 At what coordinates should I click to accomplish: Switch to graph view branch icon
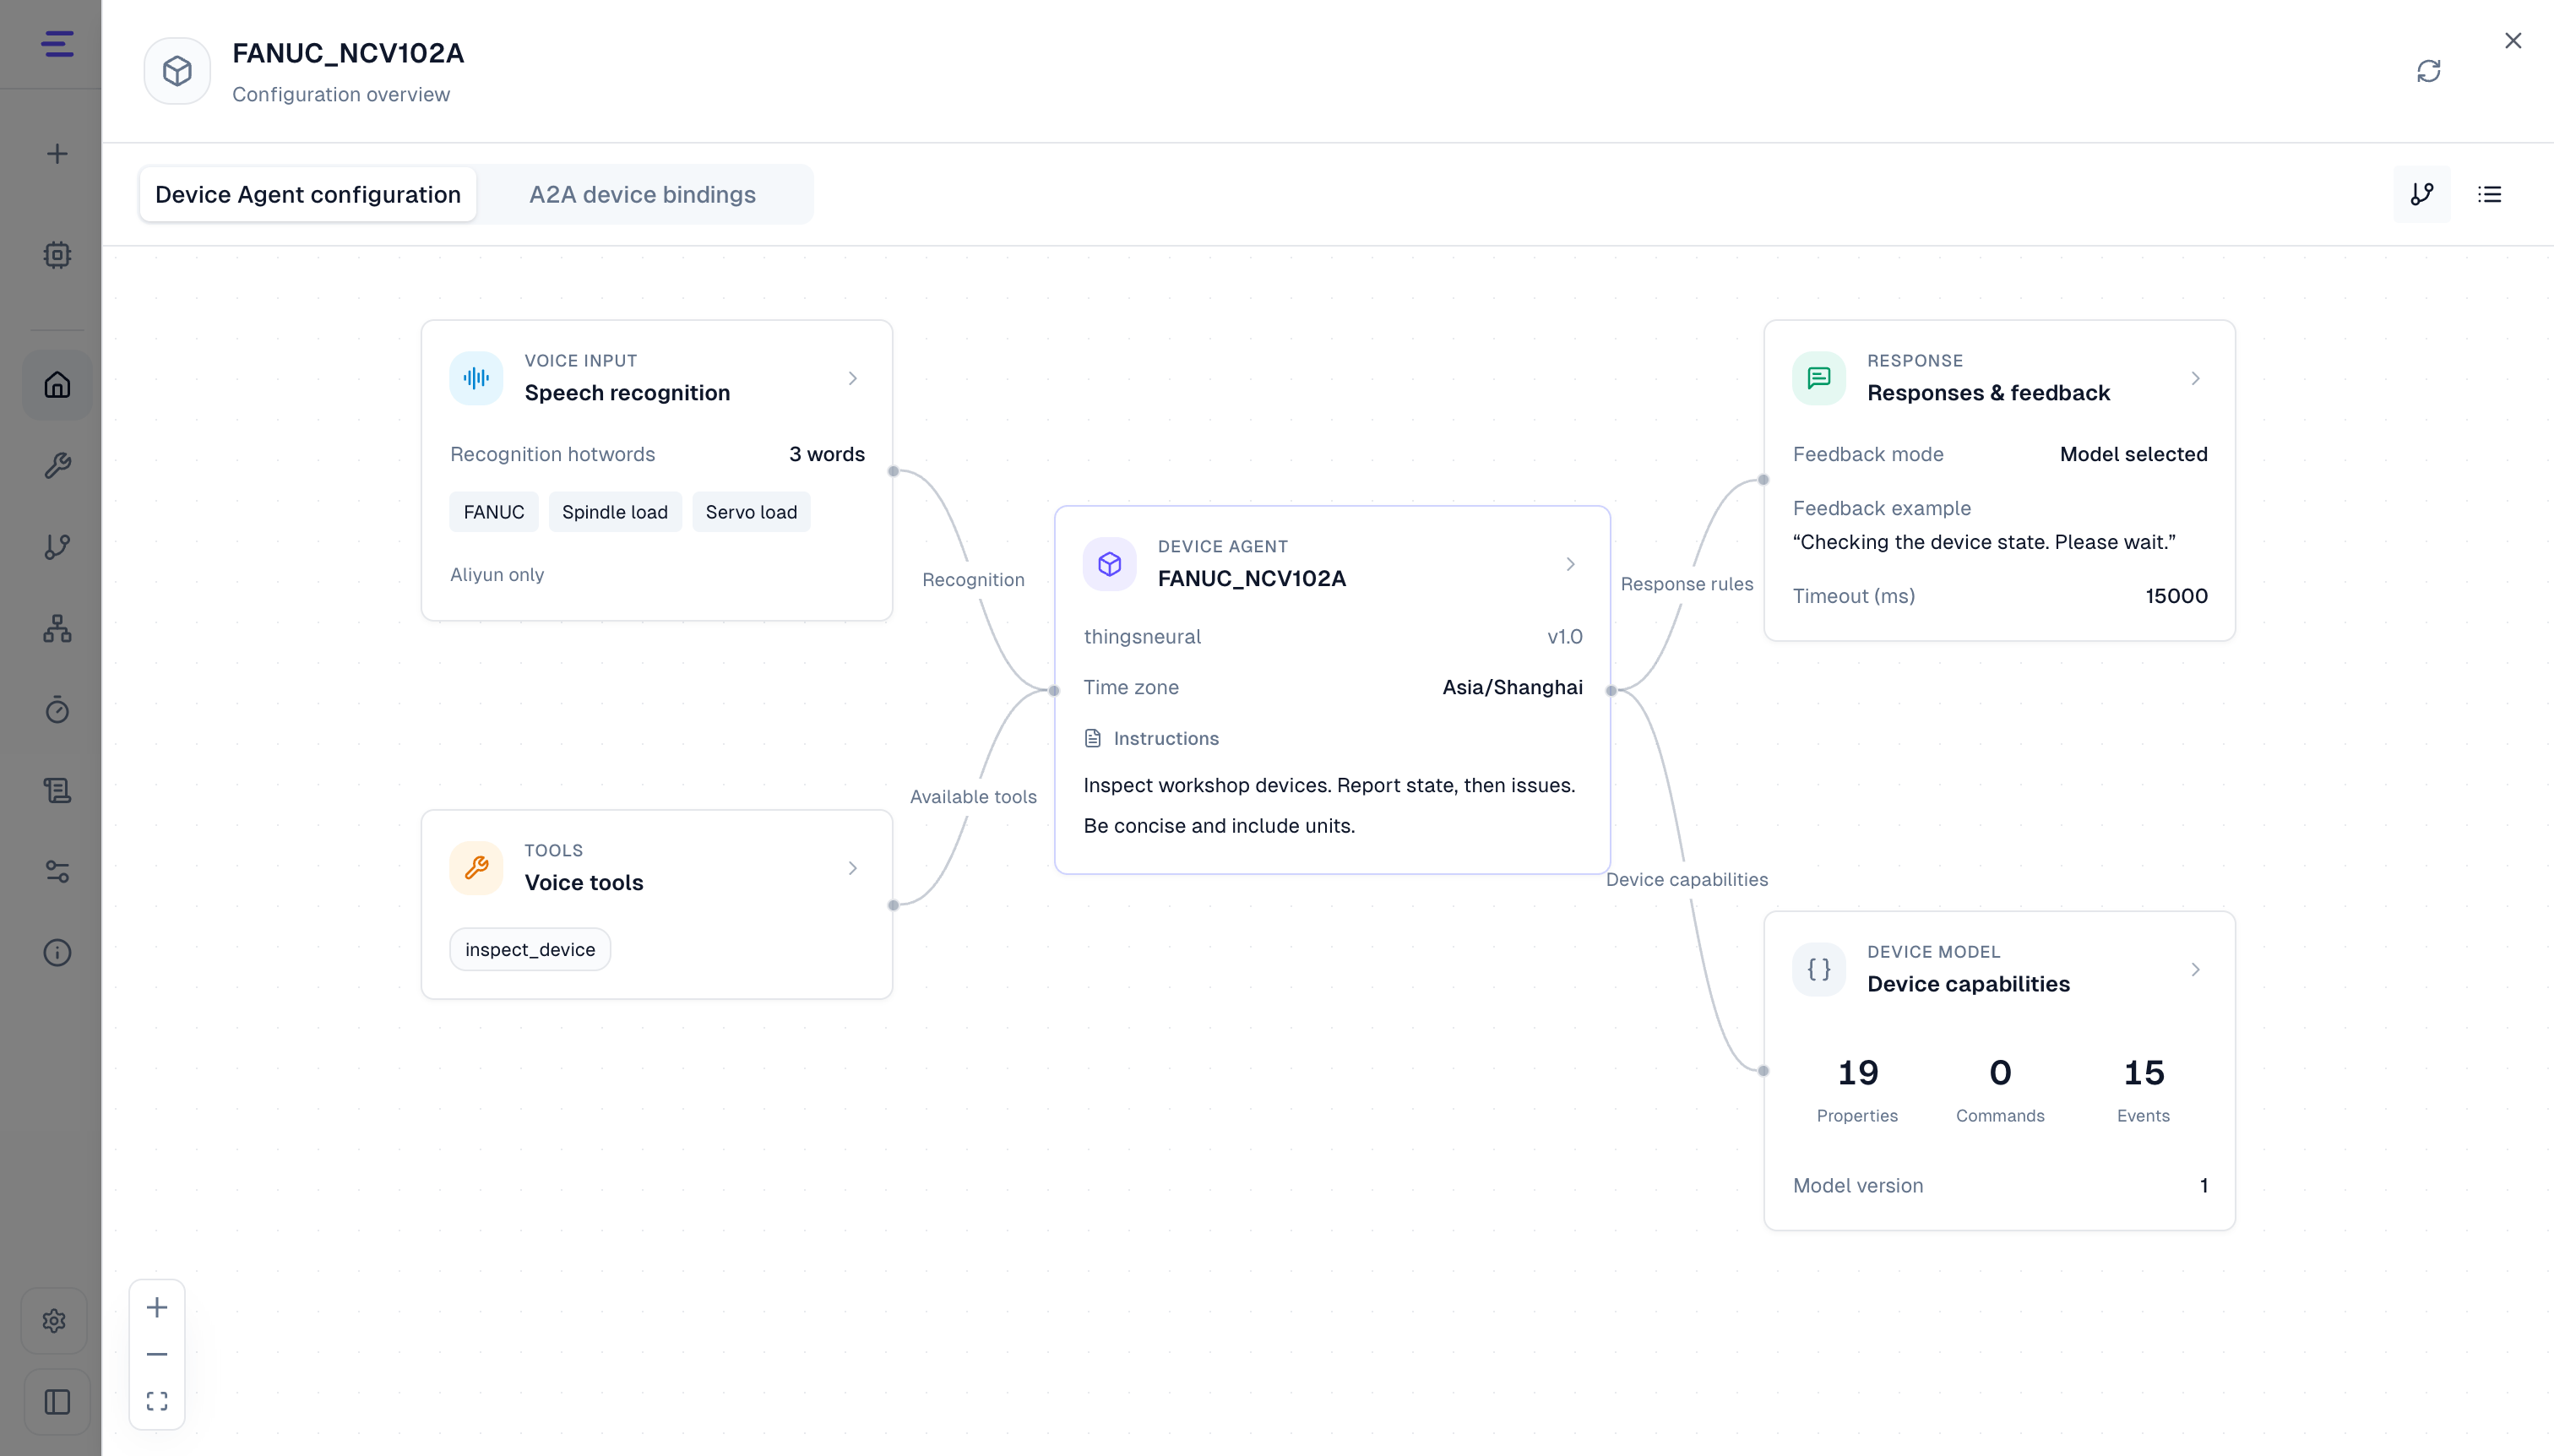(x=2422, y=194)
